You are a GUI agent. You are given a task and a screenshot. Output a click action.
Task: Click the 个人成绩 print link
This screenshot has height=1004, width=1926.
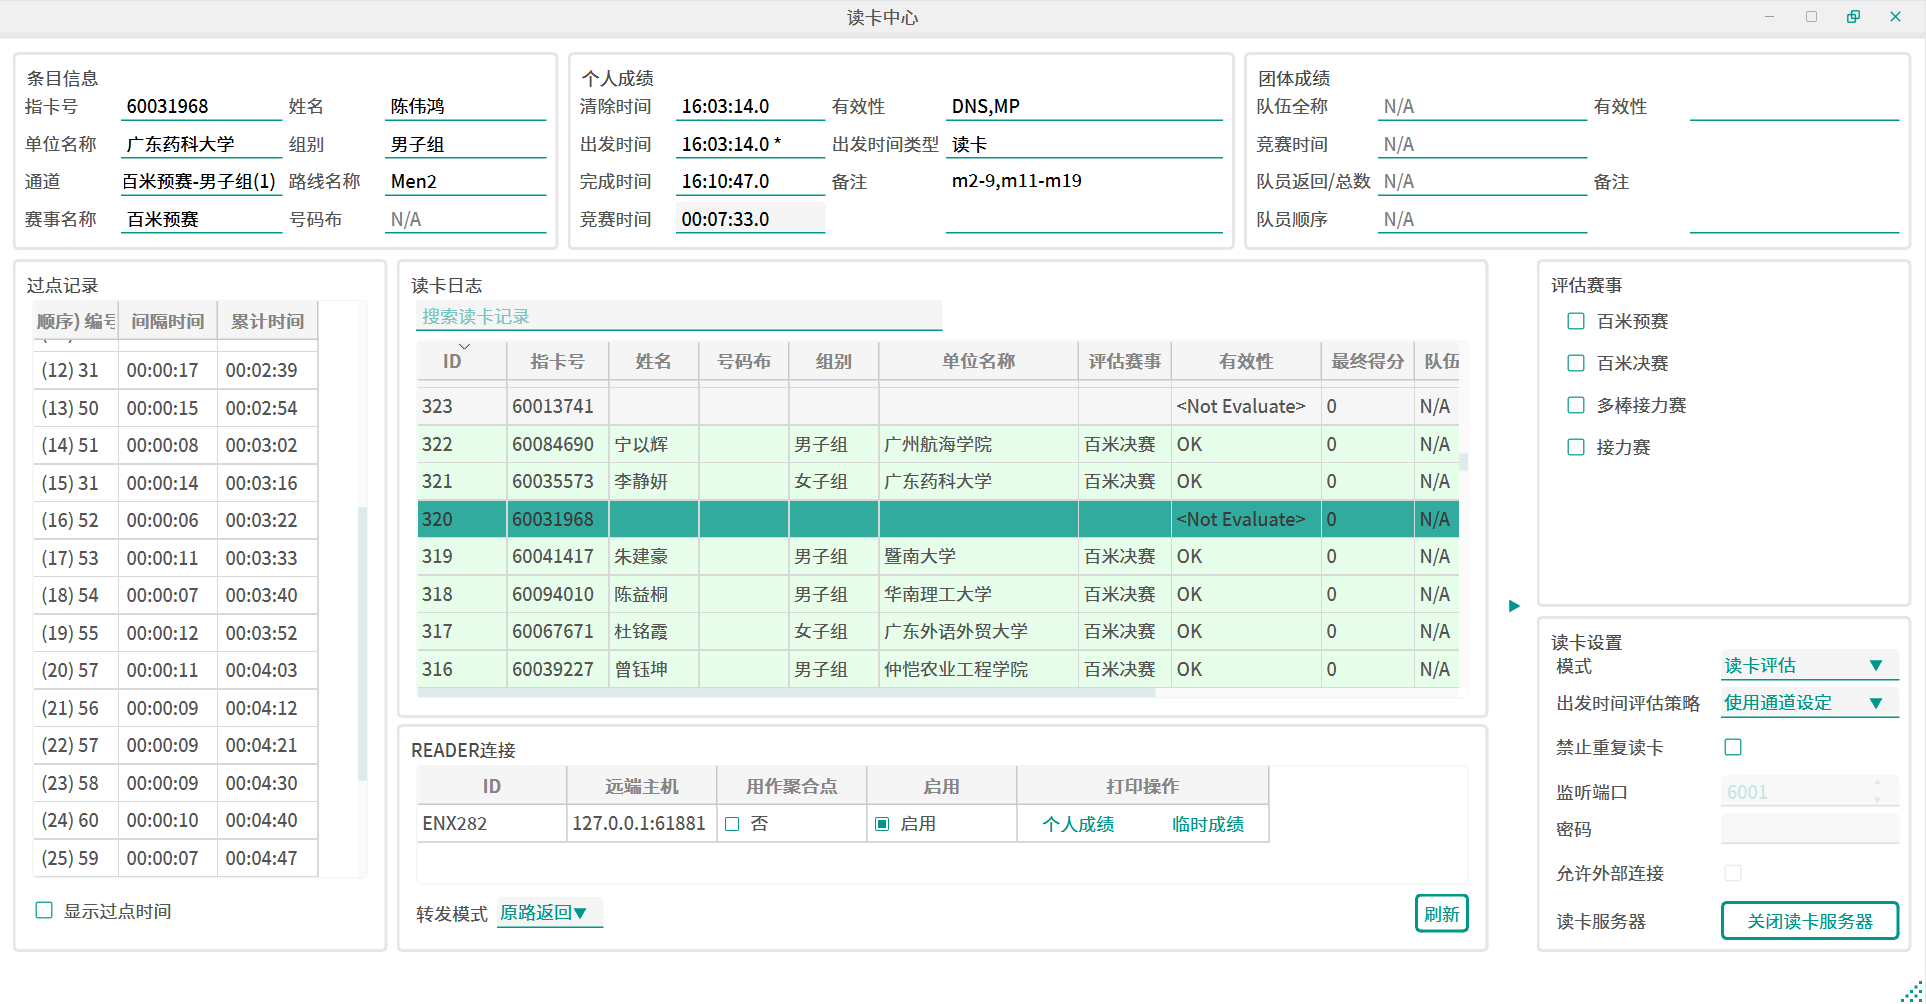[1078, 824]
